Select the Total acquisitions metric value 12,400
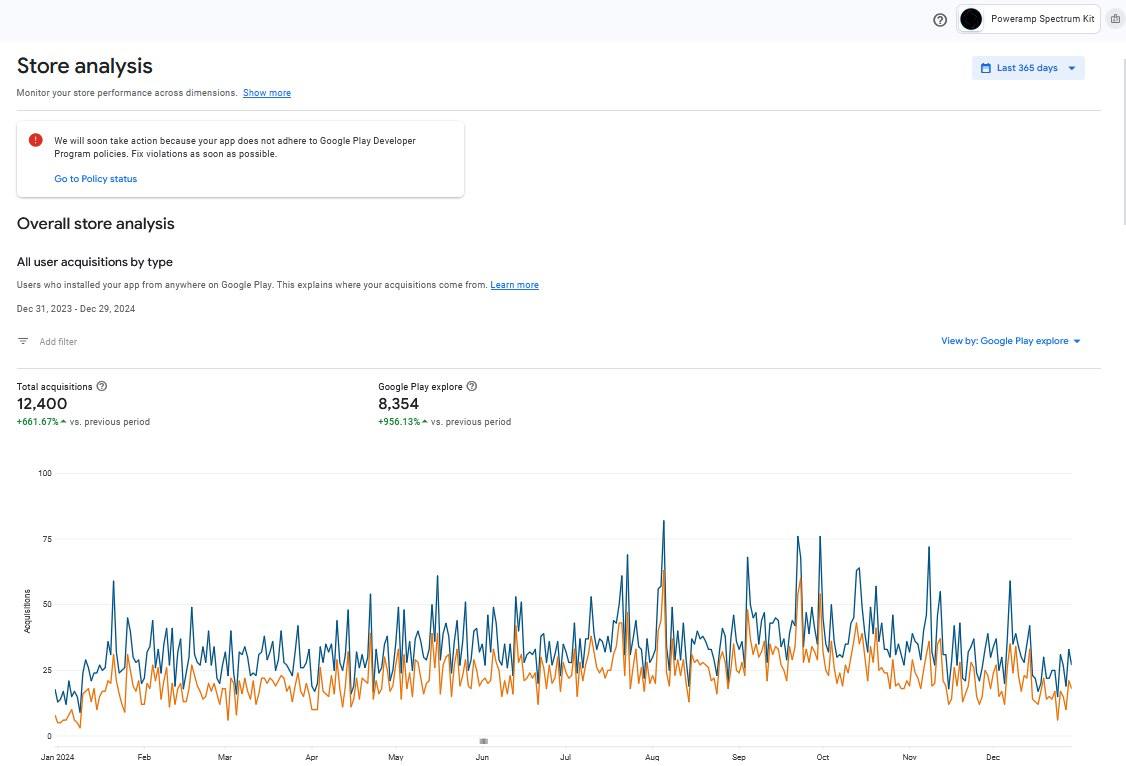 click(42, 404)
